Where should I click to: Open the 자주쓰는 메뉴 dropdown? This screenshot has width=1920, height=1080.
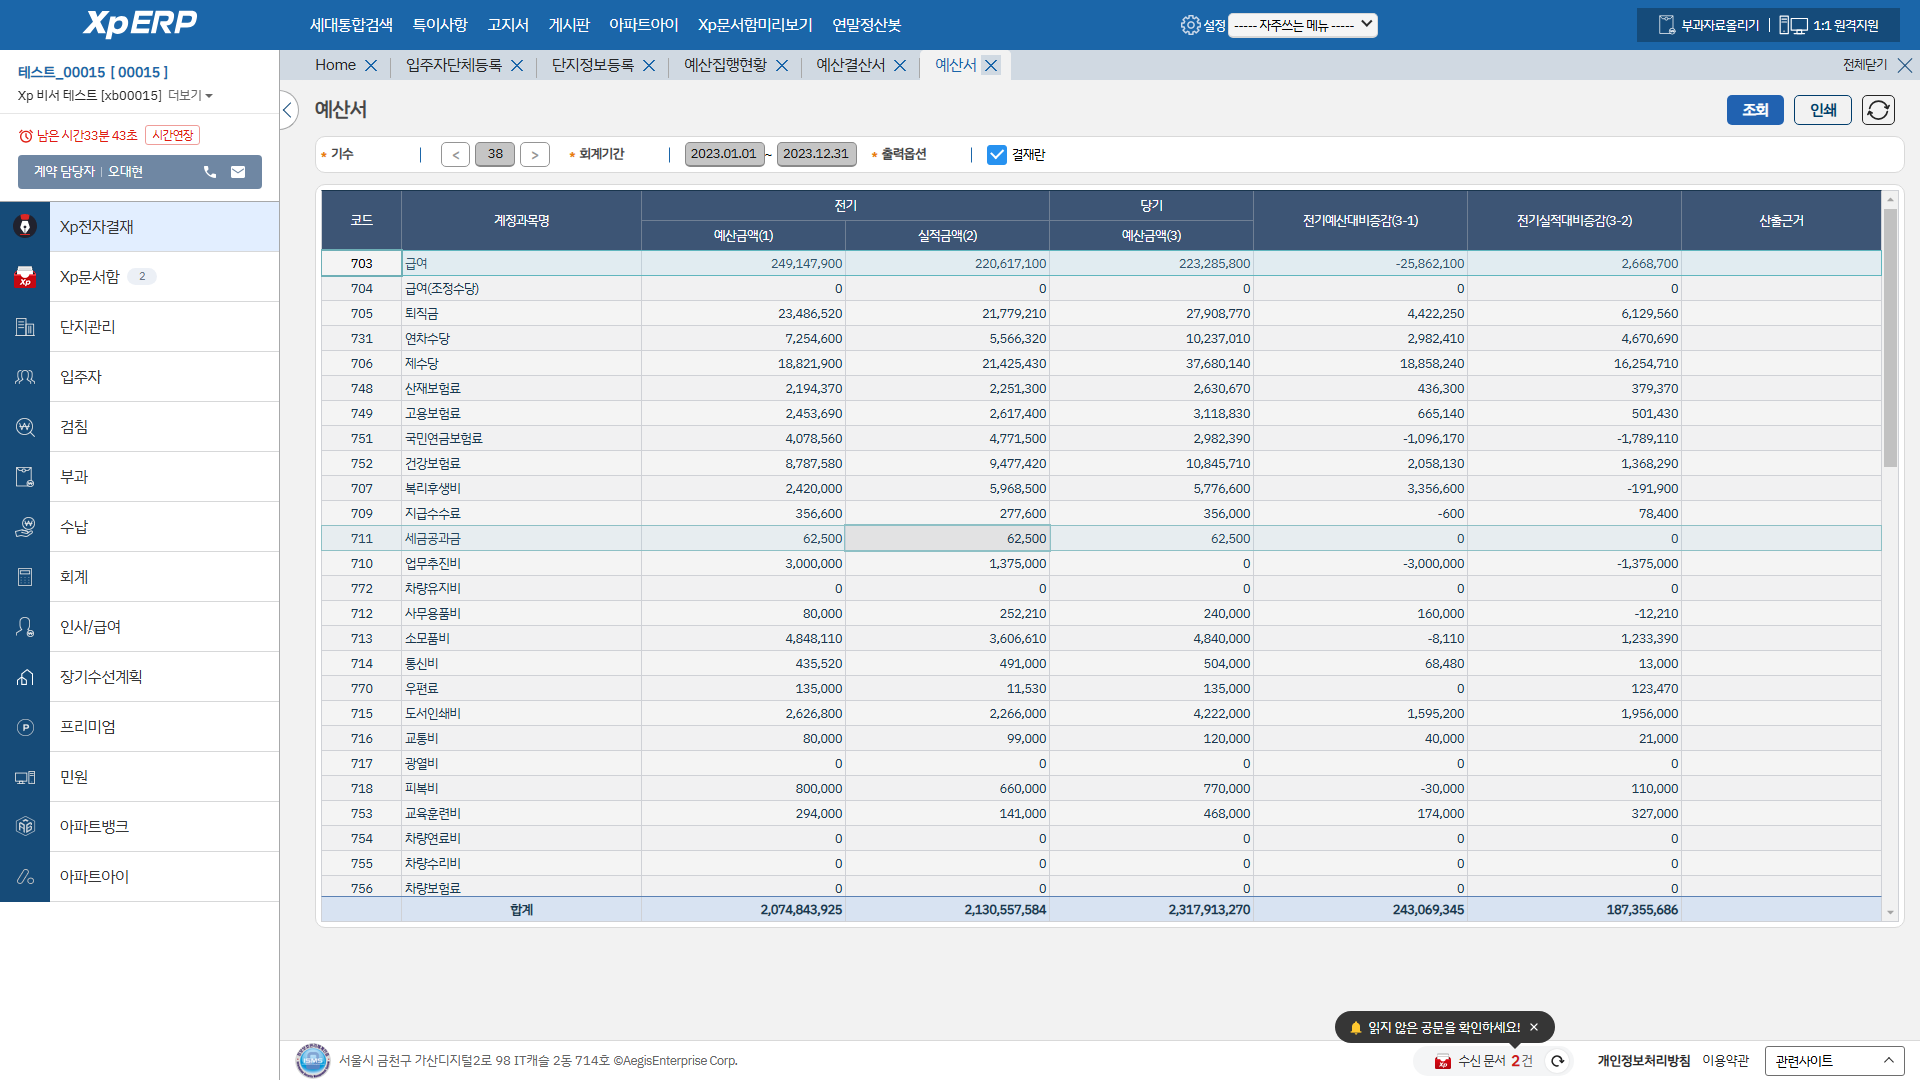point(1302,25)
